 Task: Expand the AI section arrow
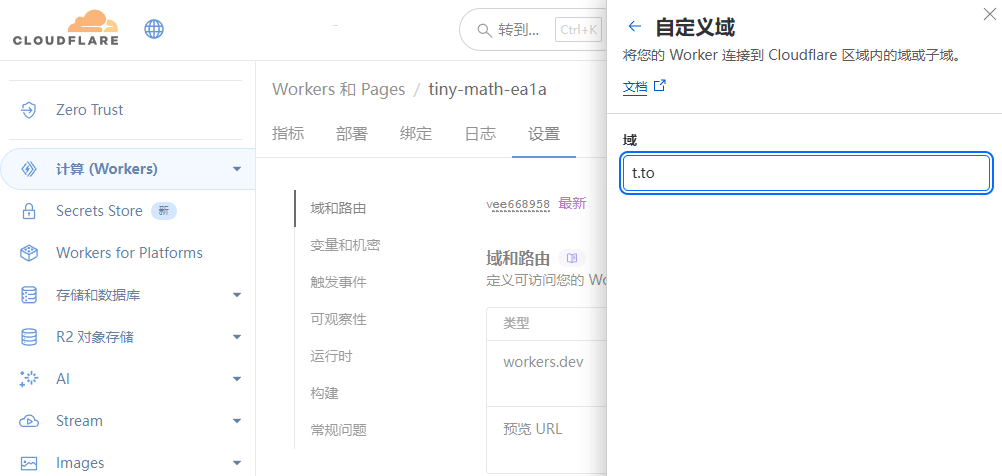click(x=237, y=379)
